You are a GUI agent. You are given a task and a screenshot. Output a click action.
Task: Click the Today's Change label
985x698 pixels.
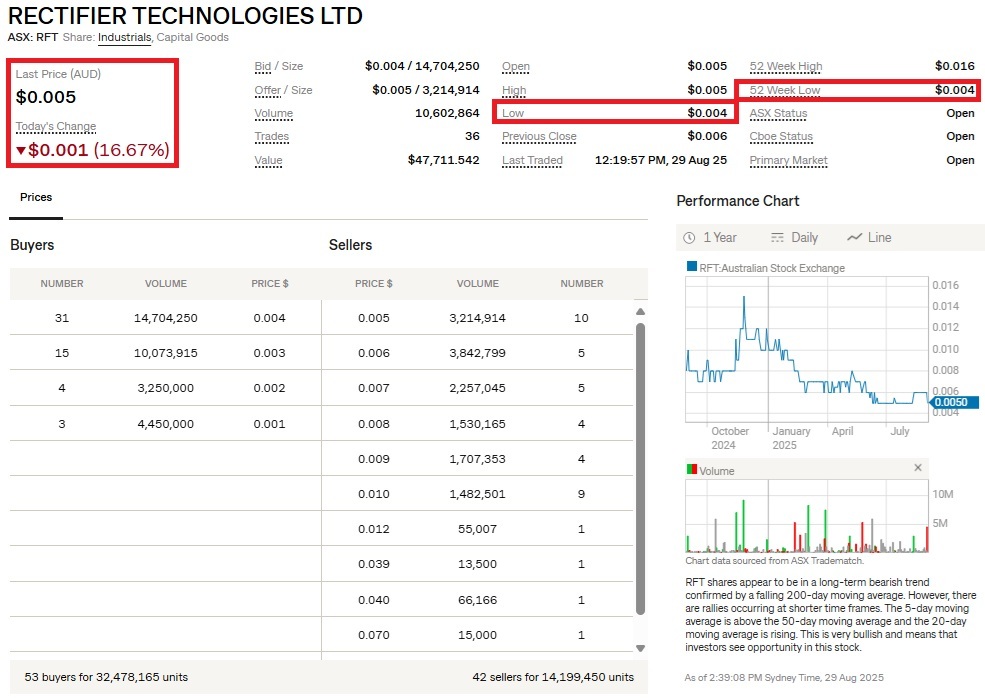[56, 127]
